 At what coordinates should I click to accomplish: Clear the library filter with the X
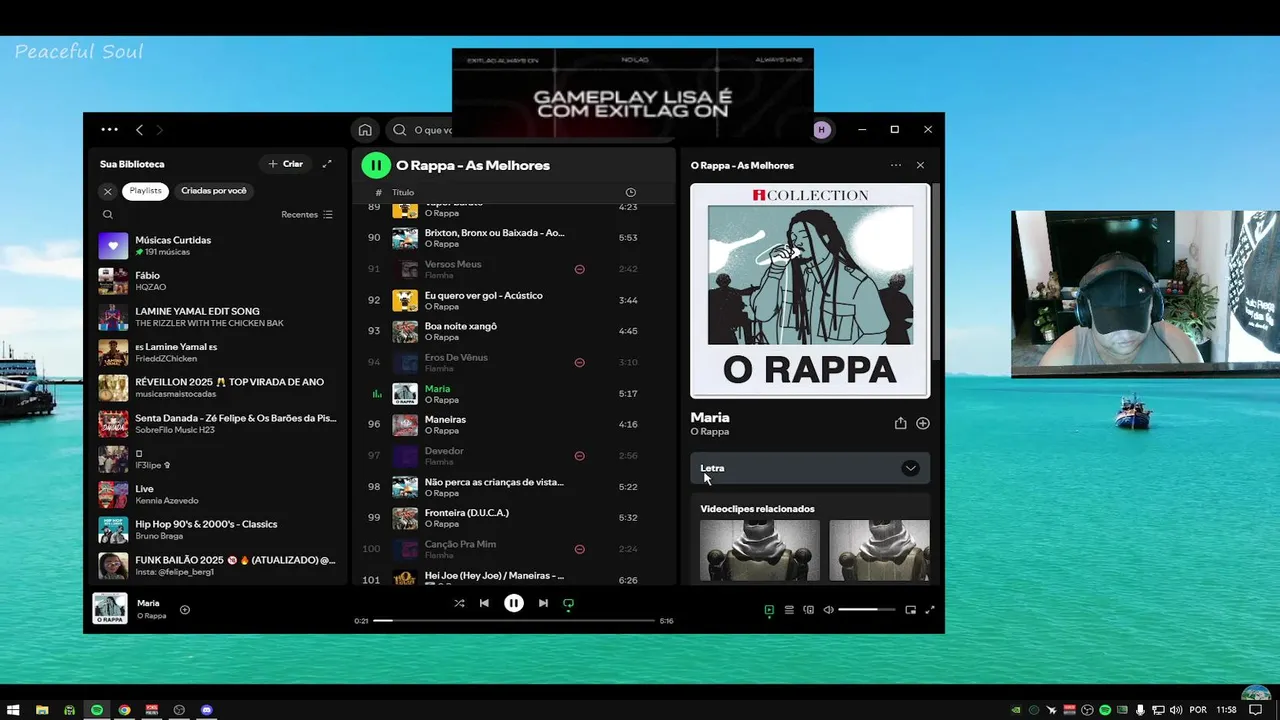108,191
